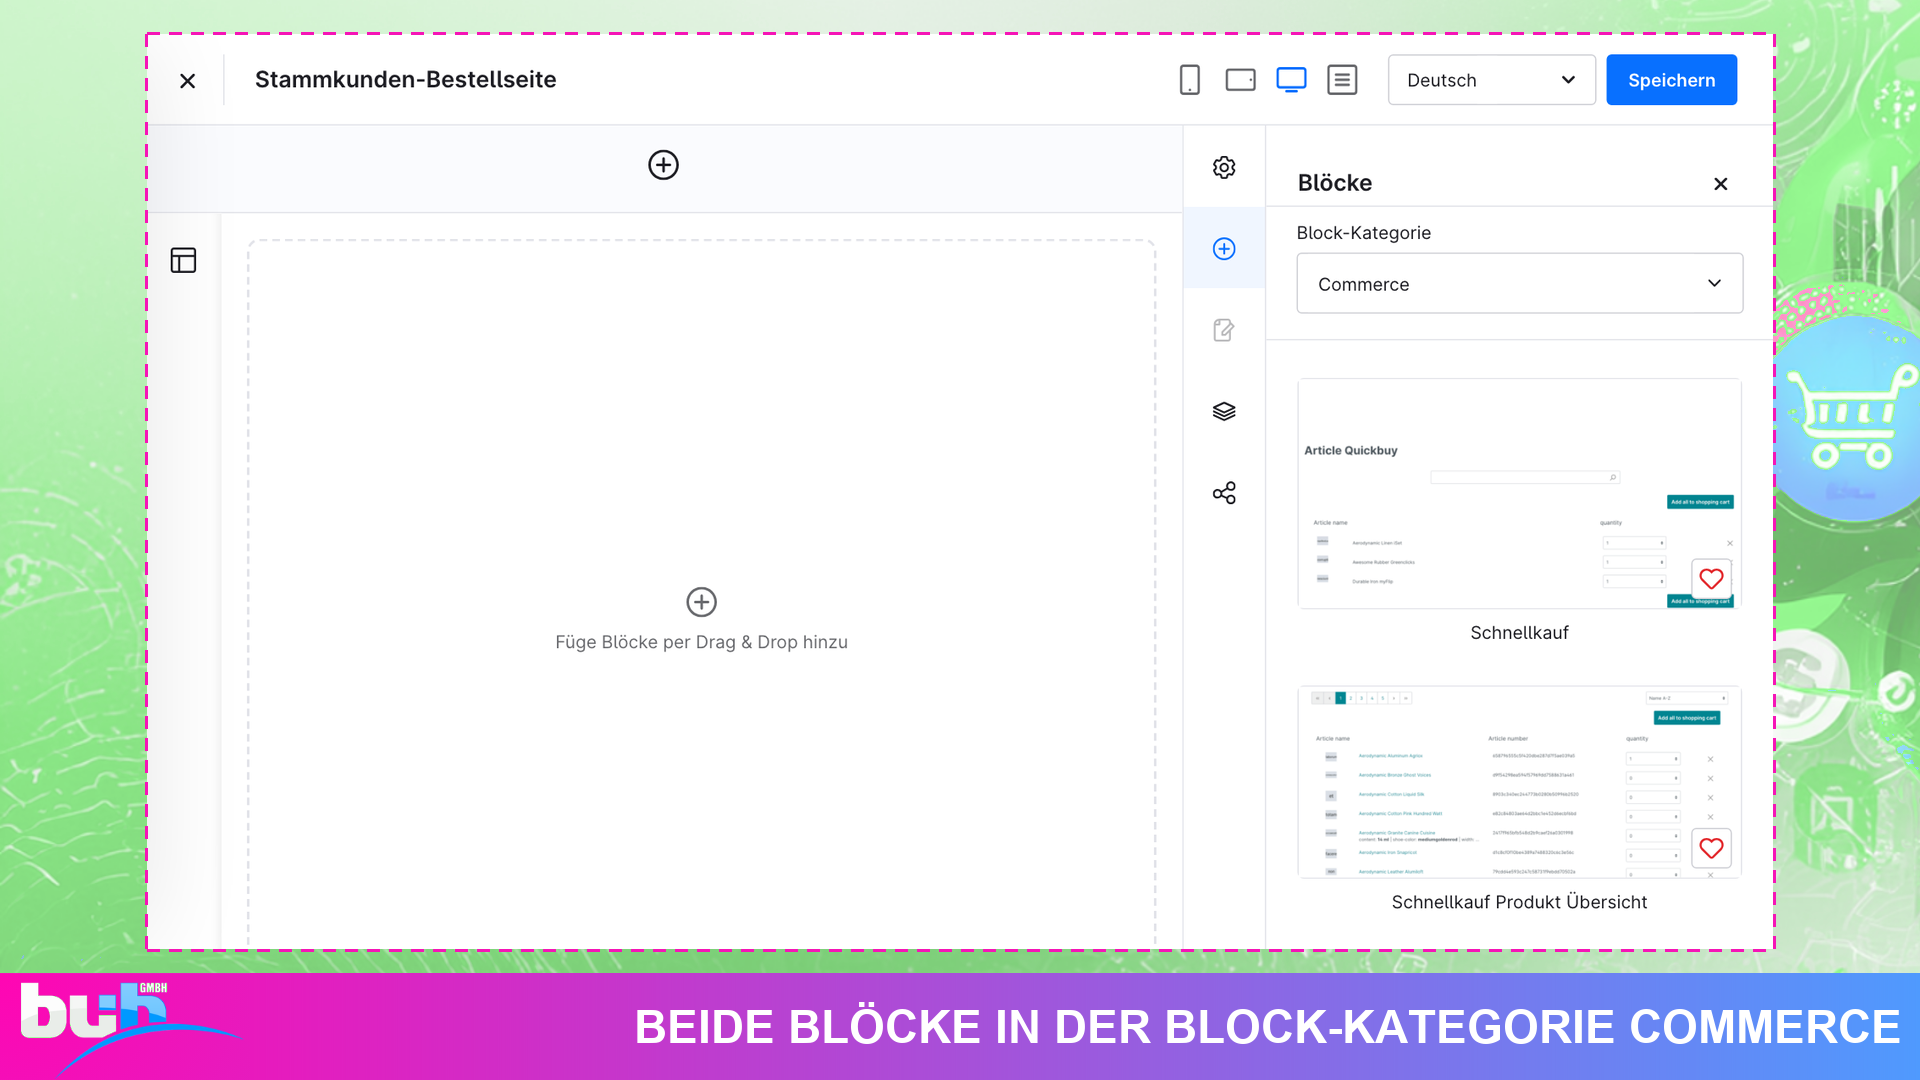Select the Schnellkauf block thumbnail
This screenshot has width=1920, height=1080.
(1519, 493)
